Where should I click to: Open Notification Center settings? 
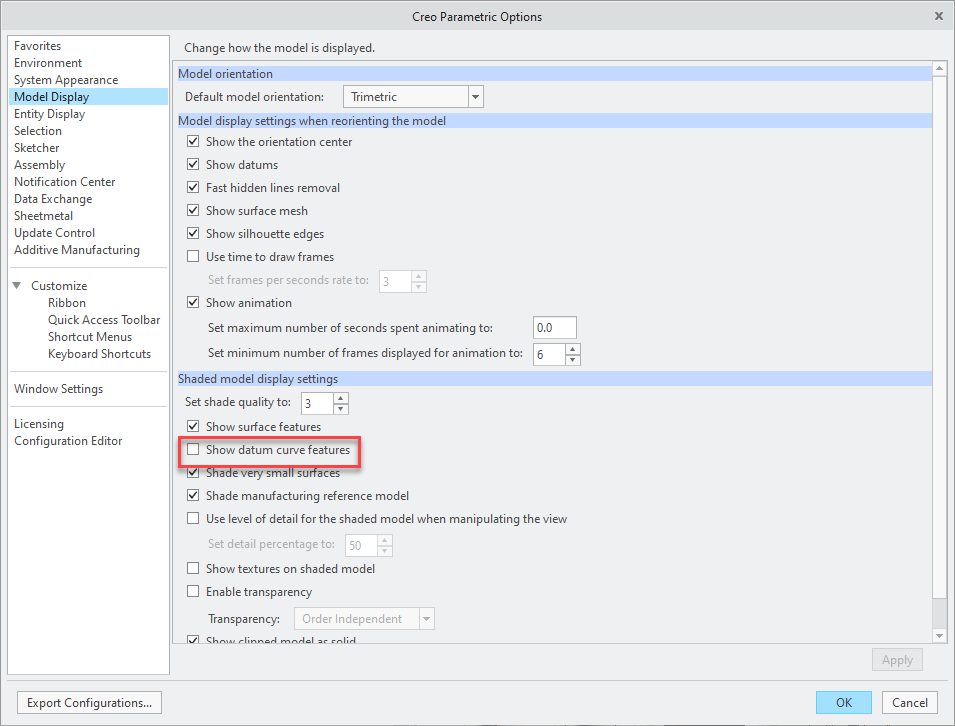tap(64, 181)
